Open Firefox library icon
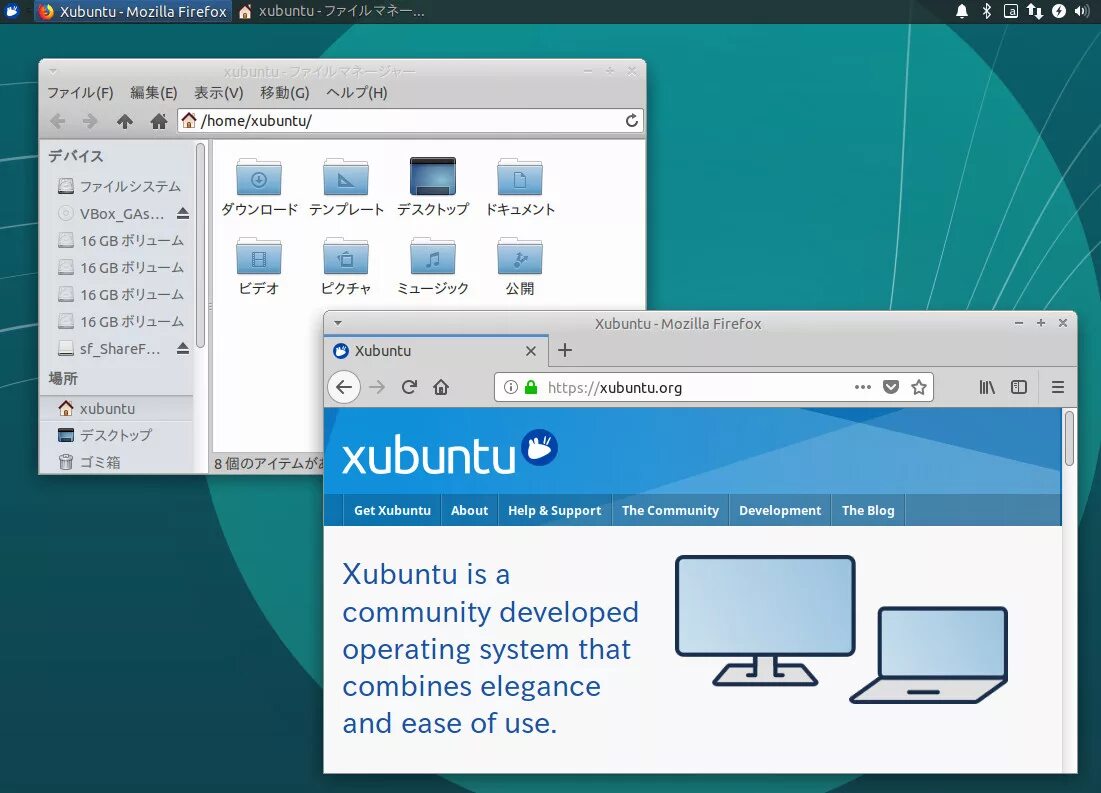 click(987, 387)
